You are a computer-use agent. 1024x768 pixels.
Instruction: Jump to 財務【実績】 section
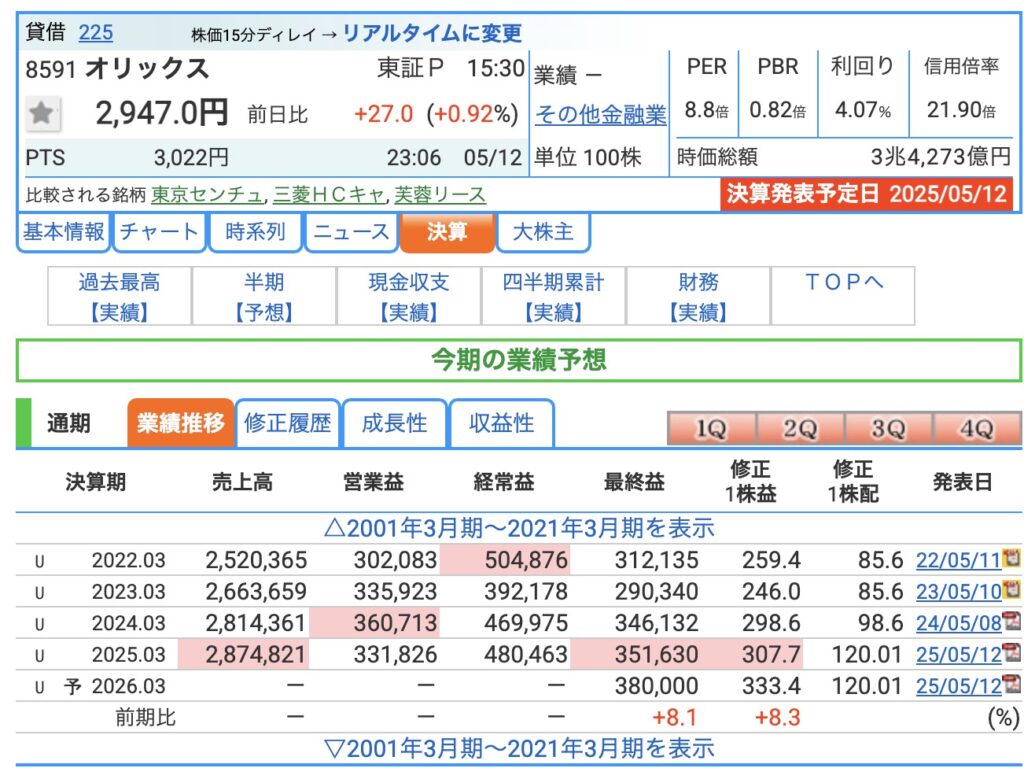(x=699, y=296)
